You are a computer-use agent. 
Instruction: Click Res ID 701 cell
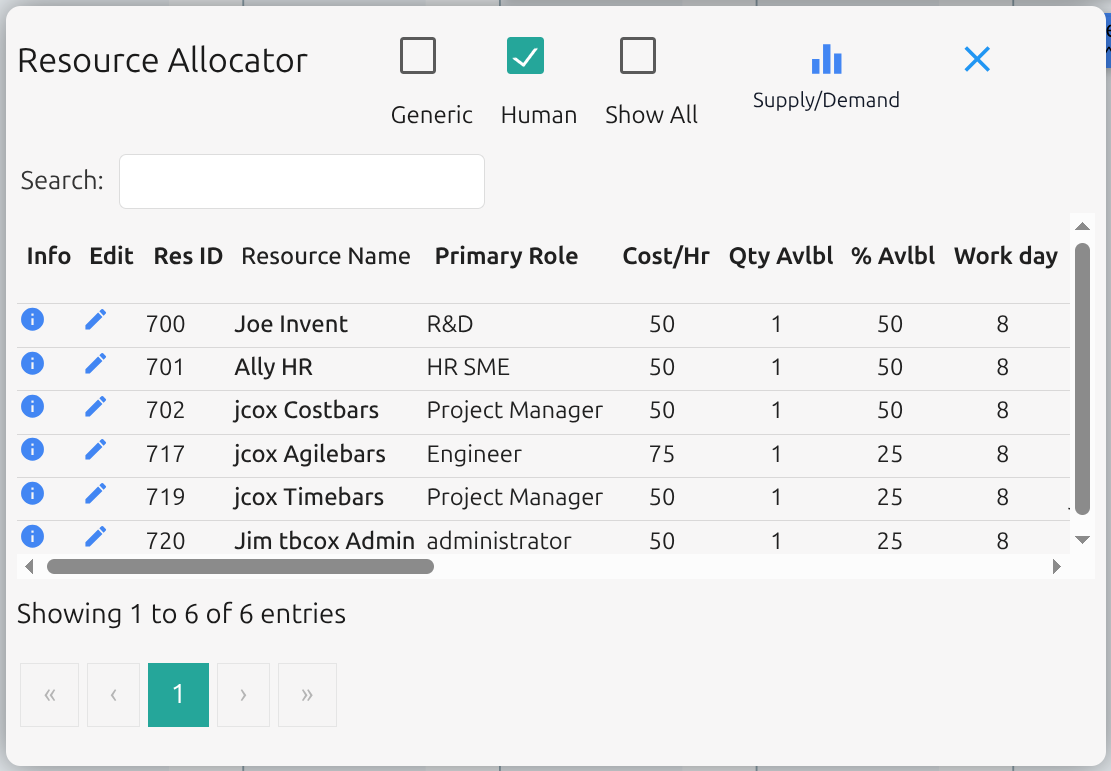click(x=165, y=368)
